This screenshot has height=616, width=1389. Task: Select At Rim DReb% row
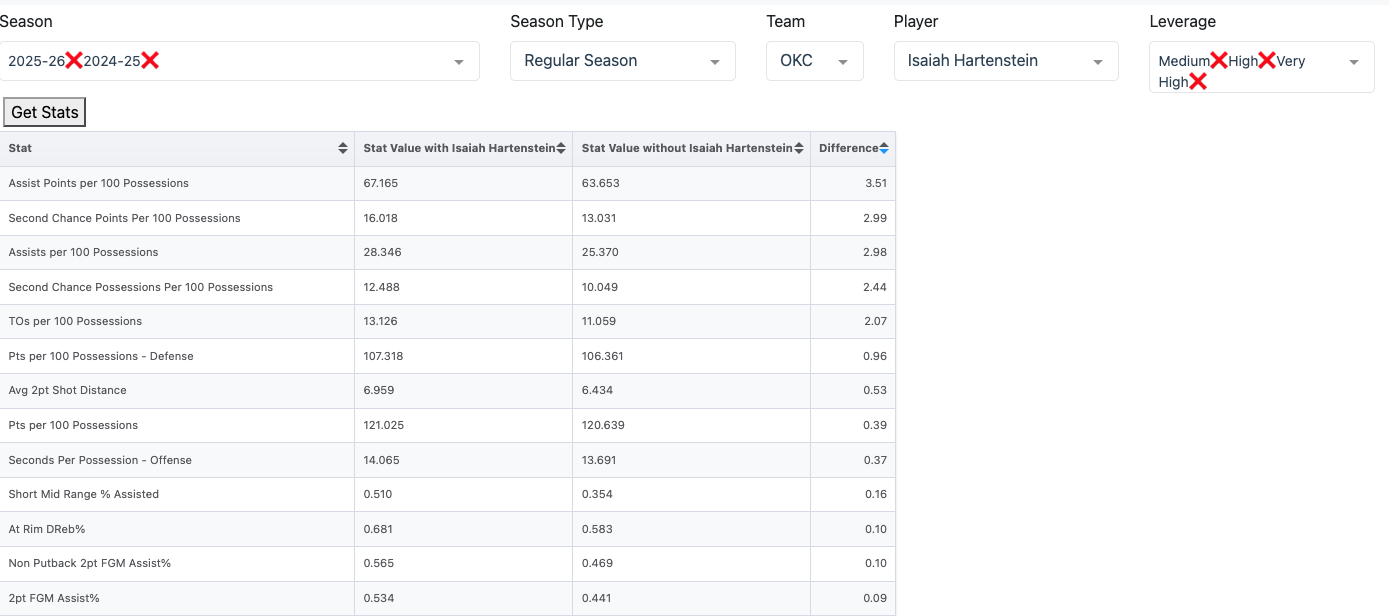tap(448, 529)
